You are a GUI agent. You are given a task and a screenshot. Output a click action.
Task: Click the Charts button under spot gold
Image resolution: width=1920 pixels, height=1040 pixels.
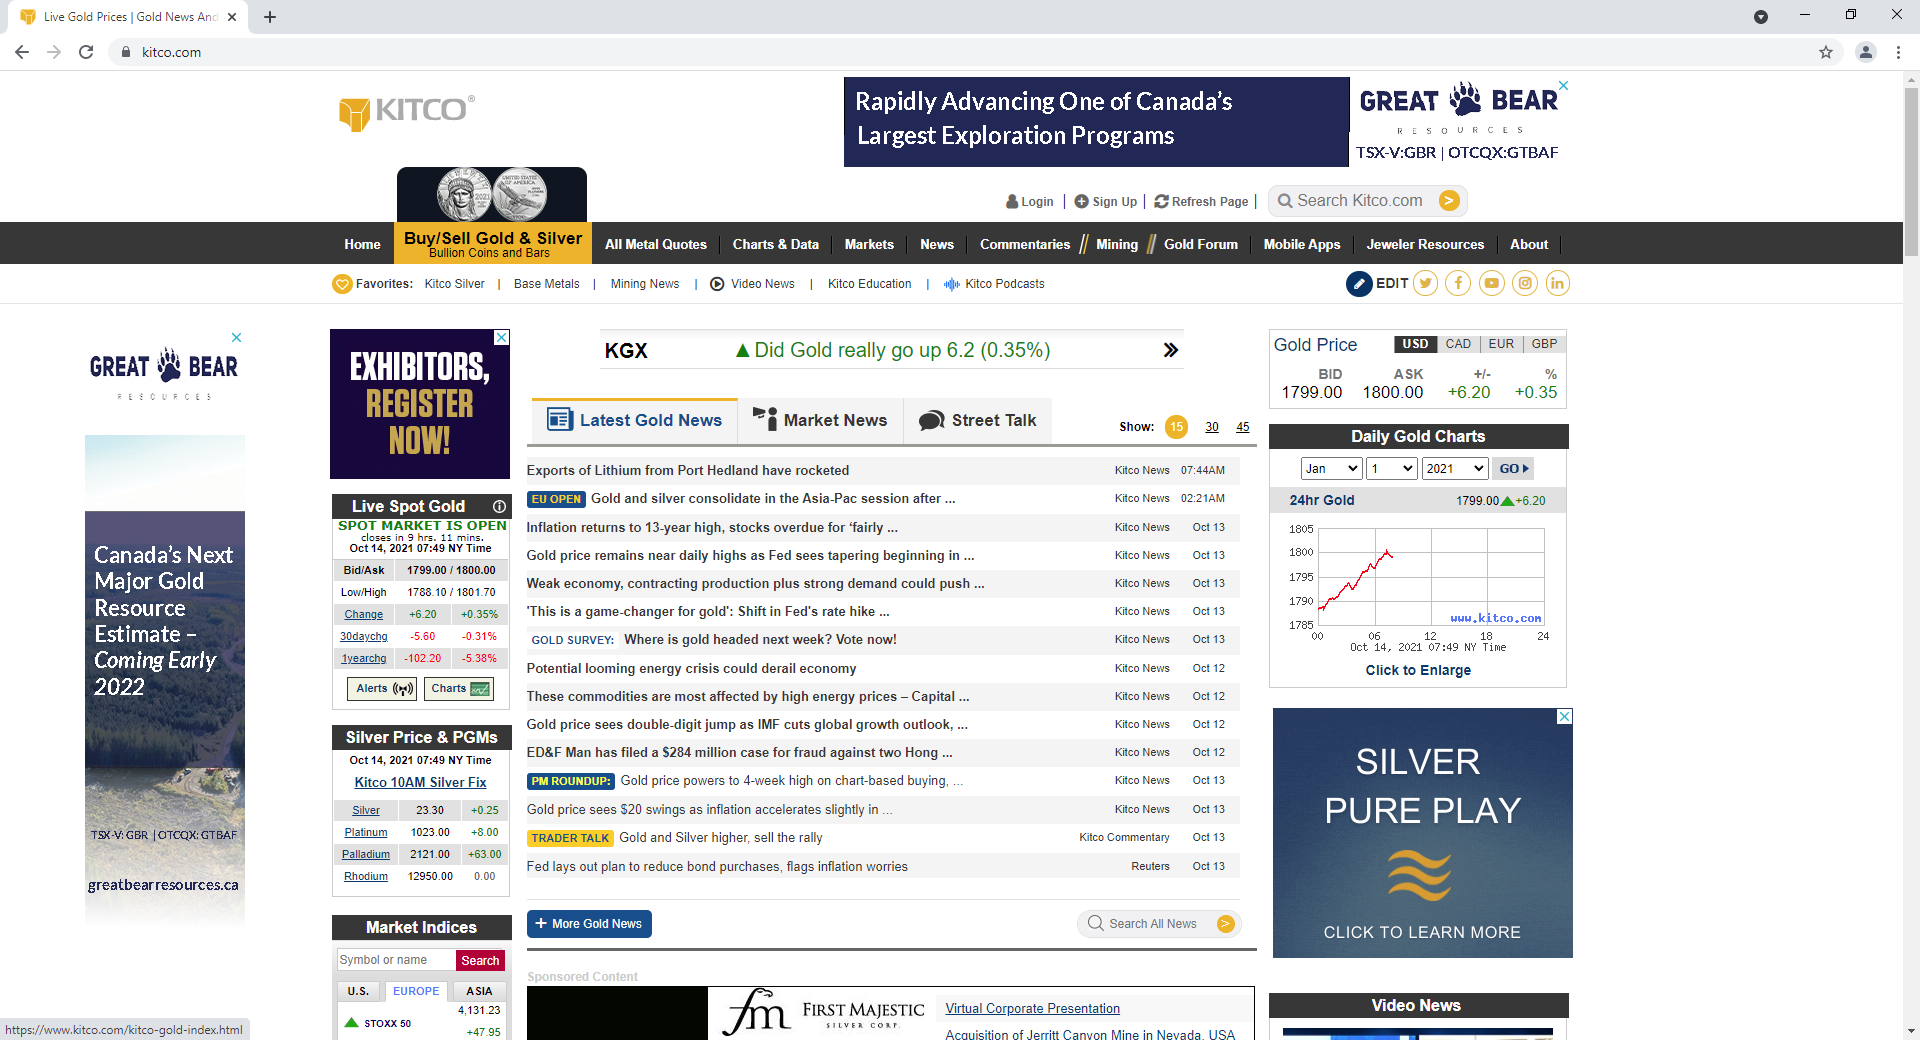(459, 689)
